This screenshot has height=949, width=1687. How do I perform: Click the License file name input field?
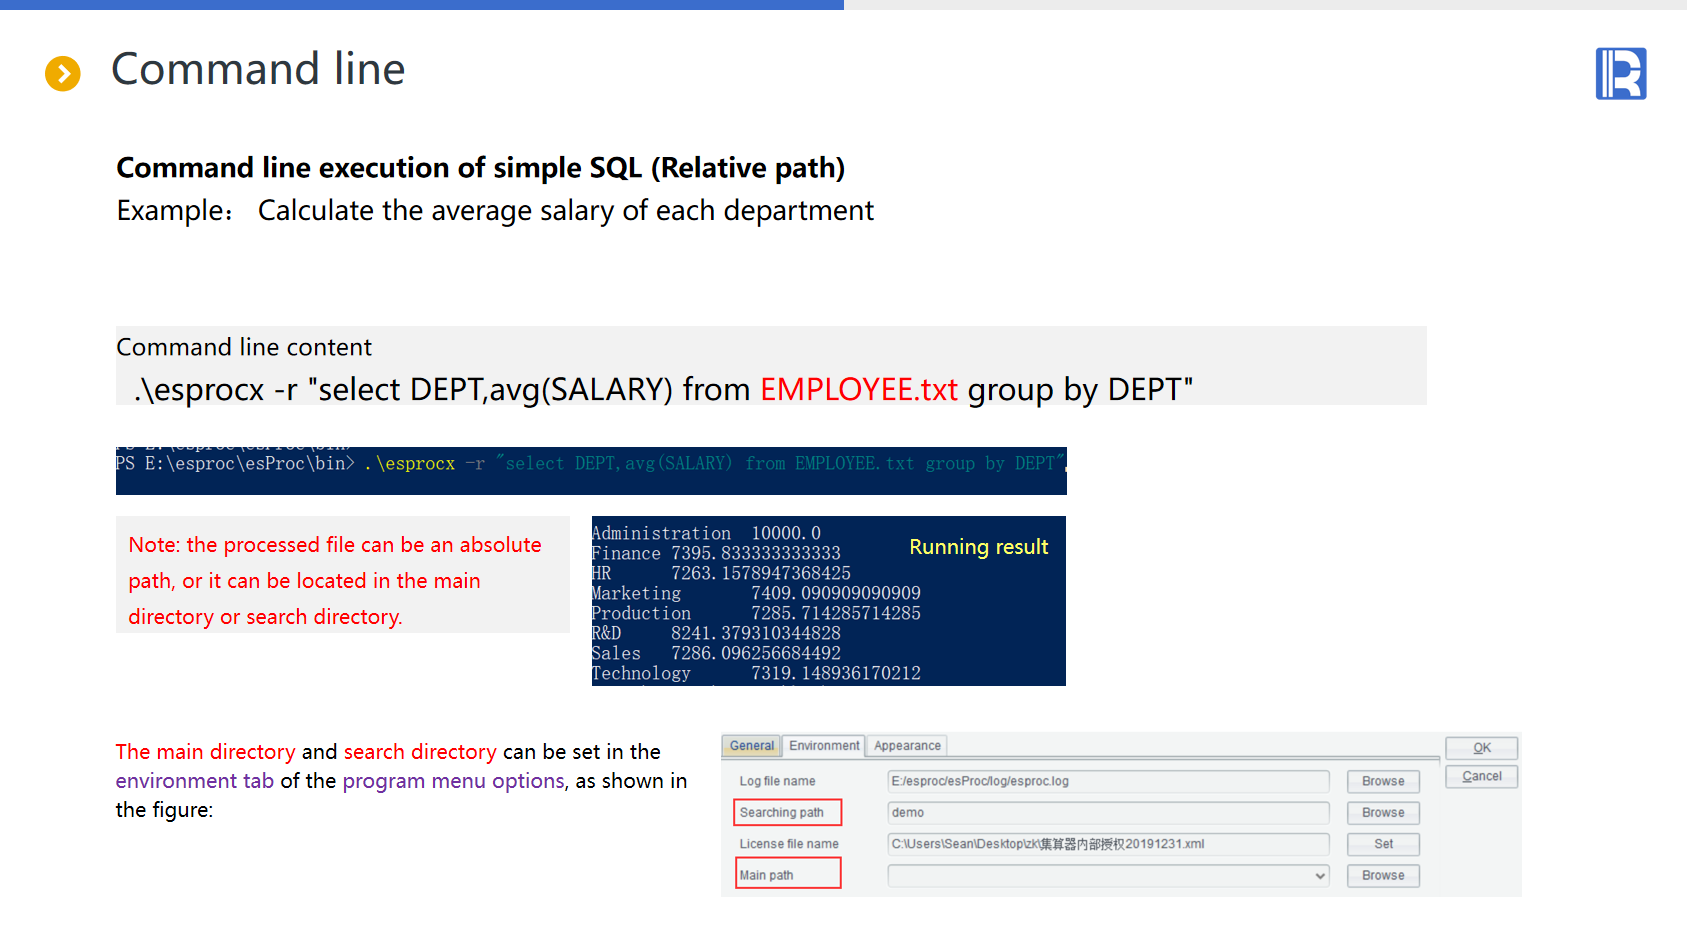click(1107, 844)
